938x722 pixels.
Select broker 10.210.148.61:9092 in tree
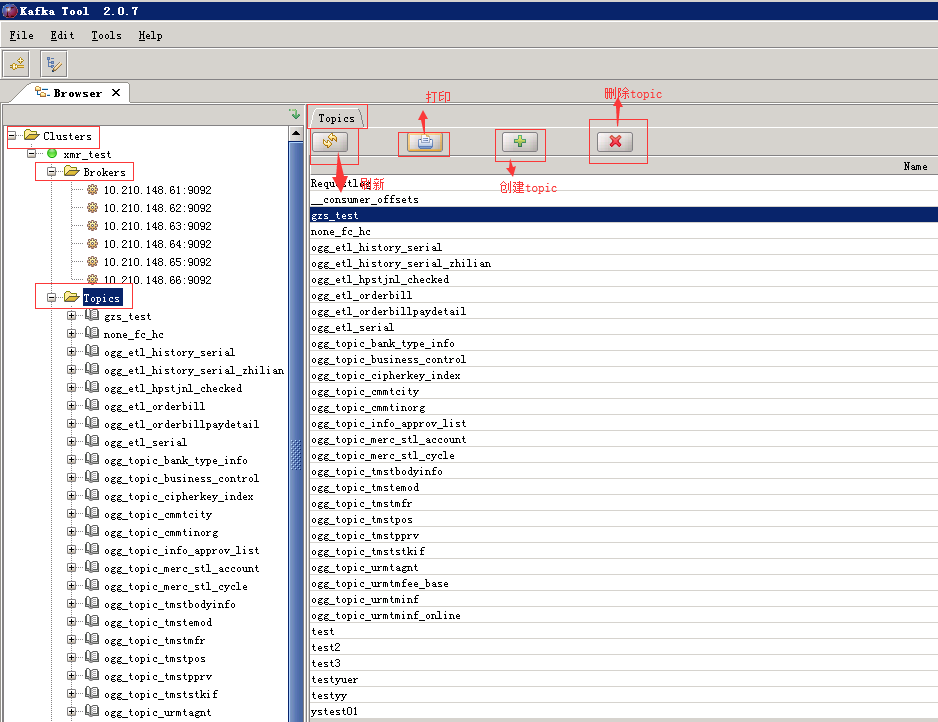(x=157, y=190)
